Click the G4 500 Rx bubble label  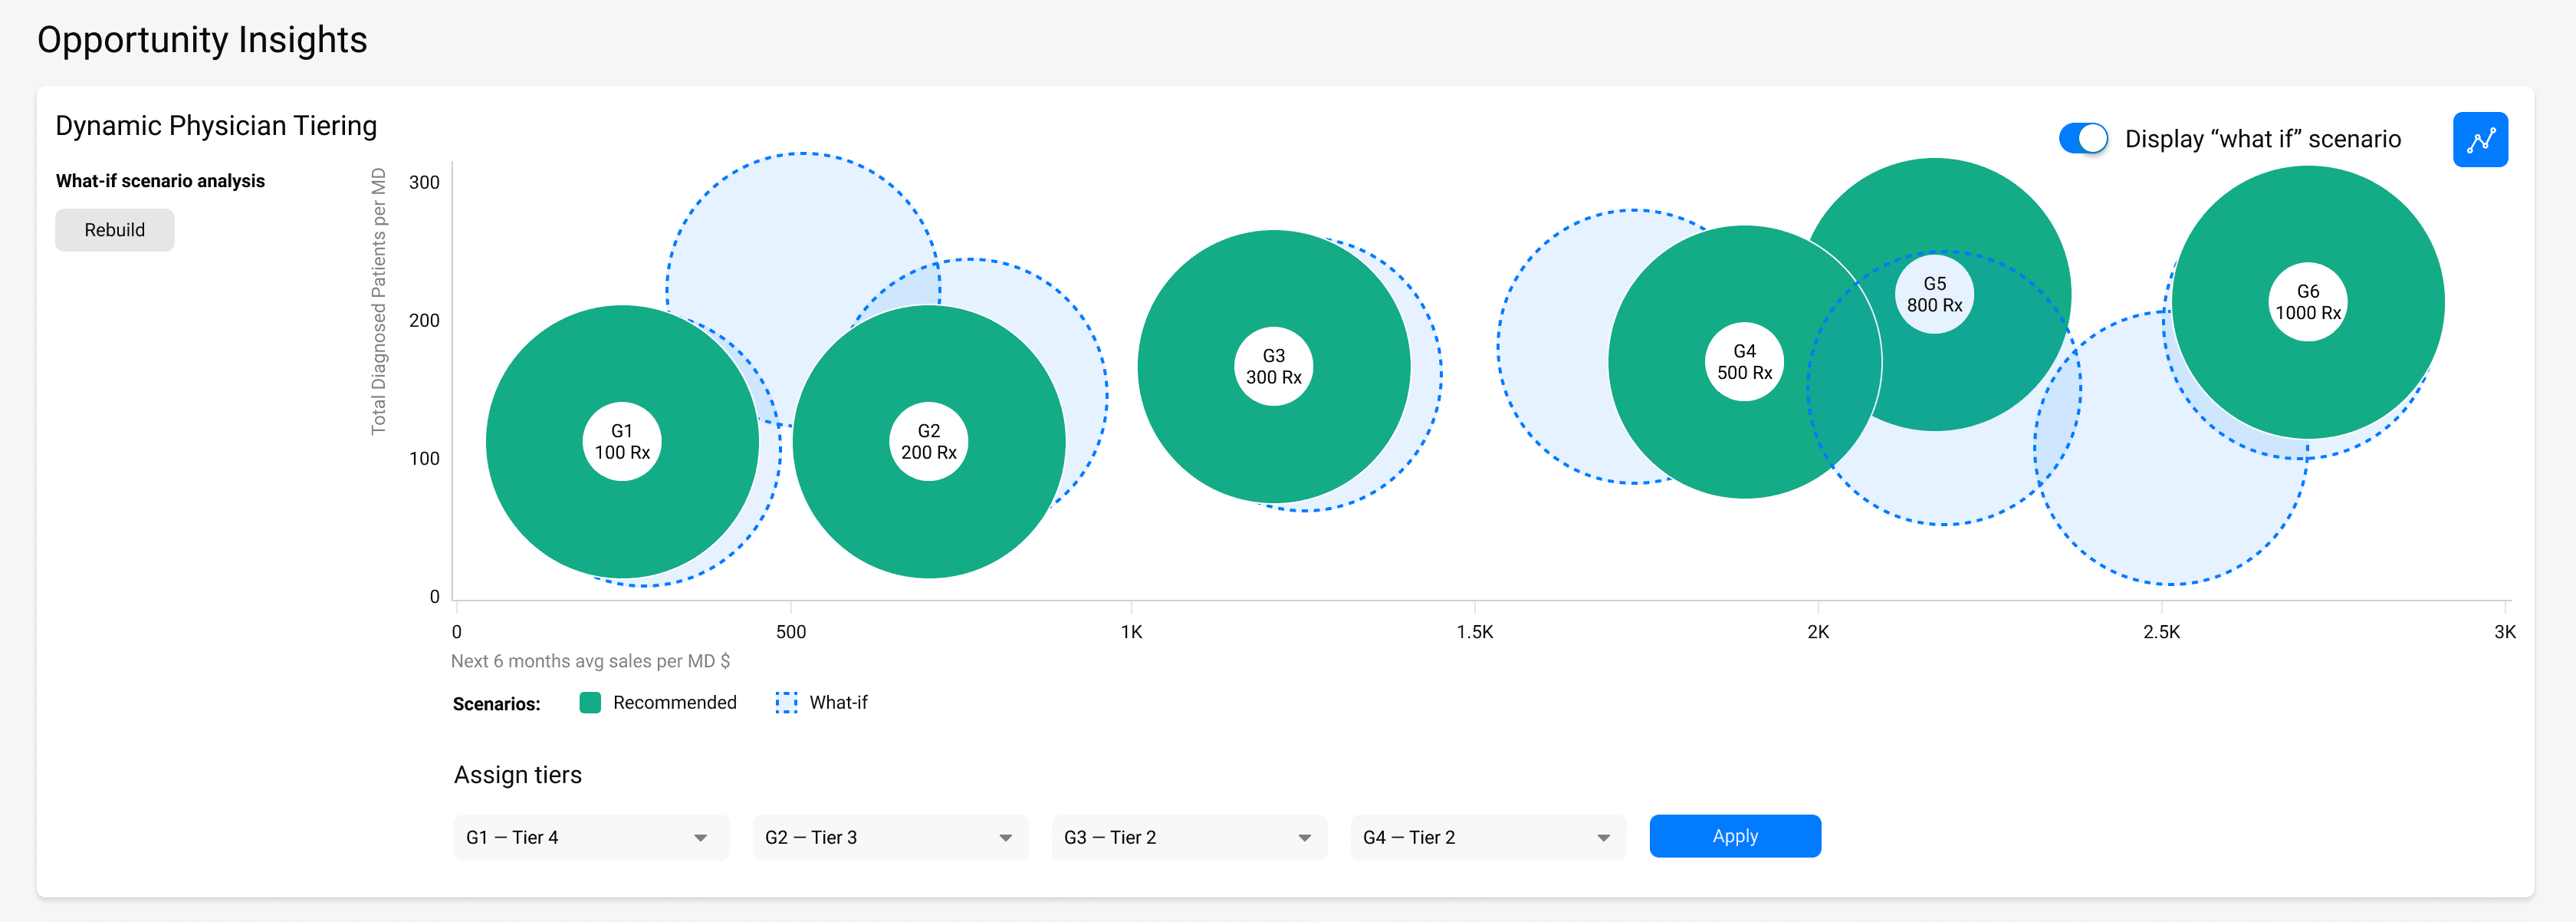pos(1744,362)
